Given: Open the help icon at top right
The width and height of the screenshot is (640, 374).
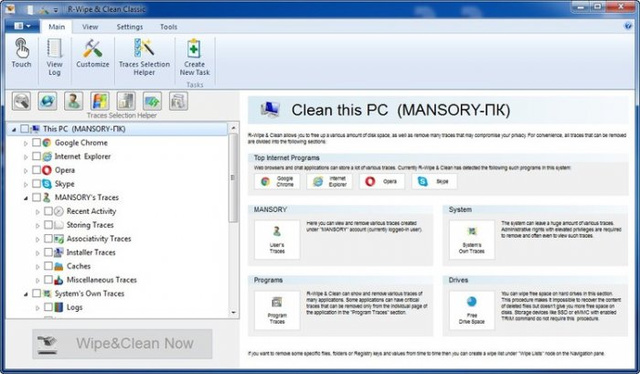Looking at the screenshot, I should (x=628, y=26).
